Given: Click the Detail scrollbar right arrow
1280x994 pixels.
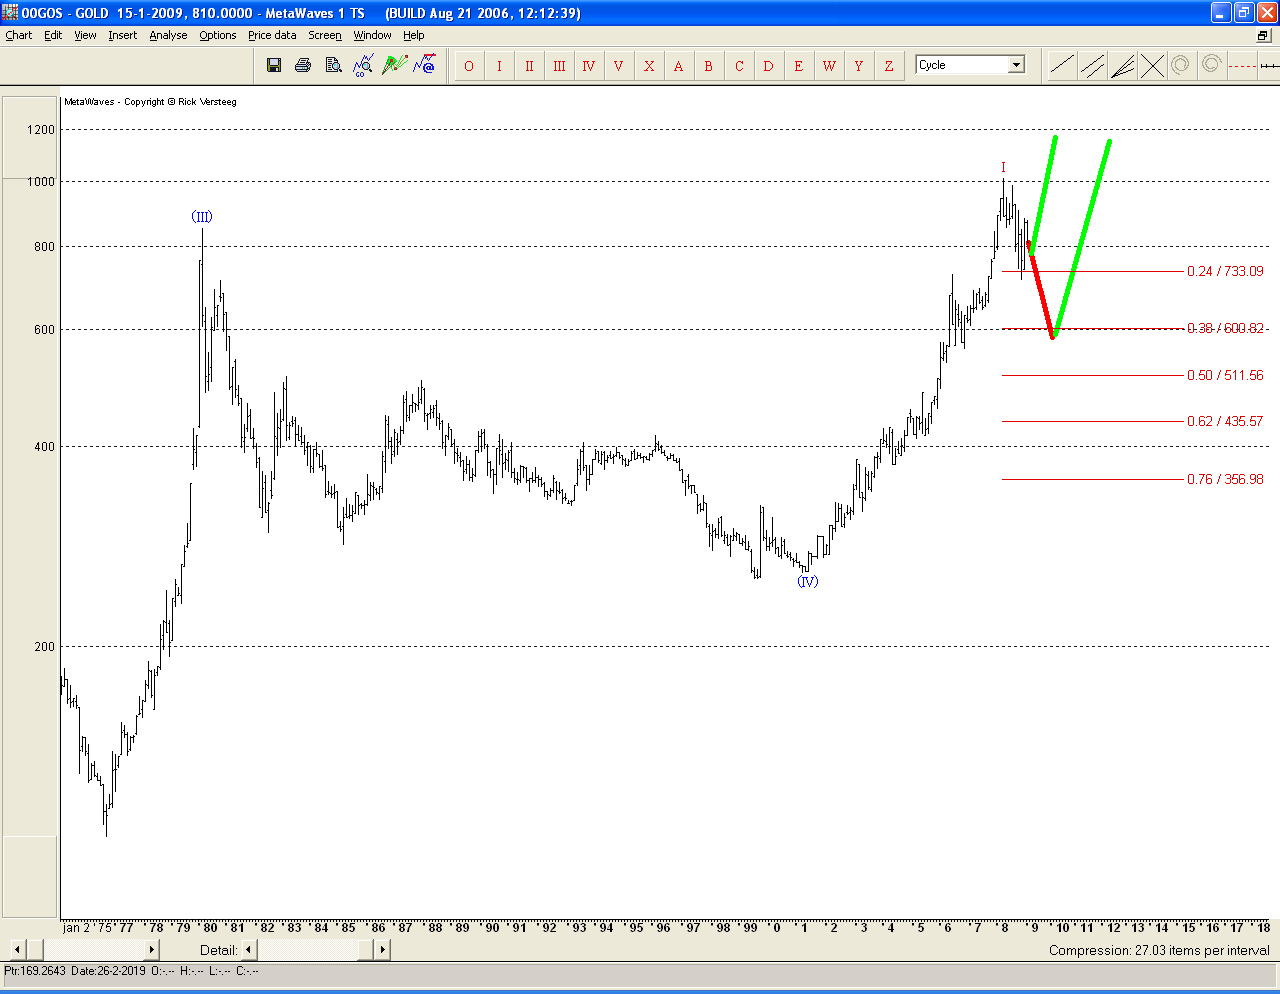Looking at the screenshot, I should [382, 950].
